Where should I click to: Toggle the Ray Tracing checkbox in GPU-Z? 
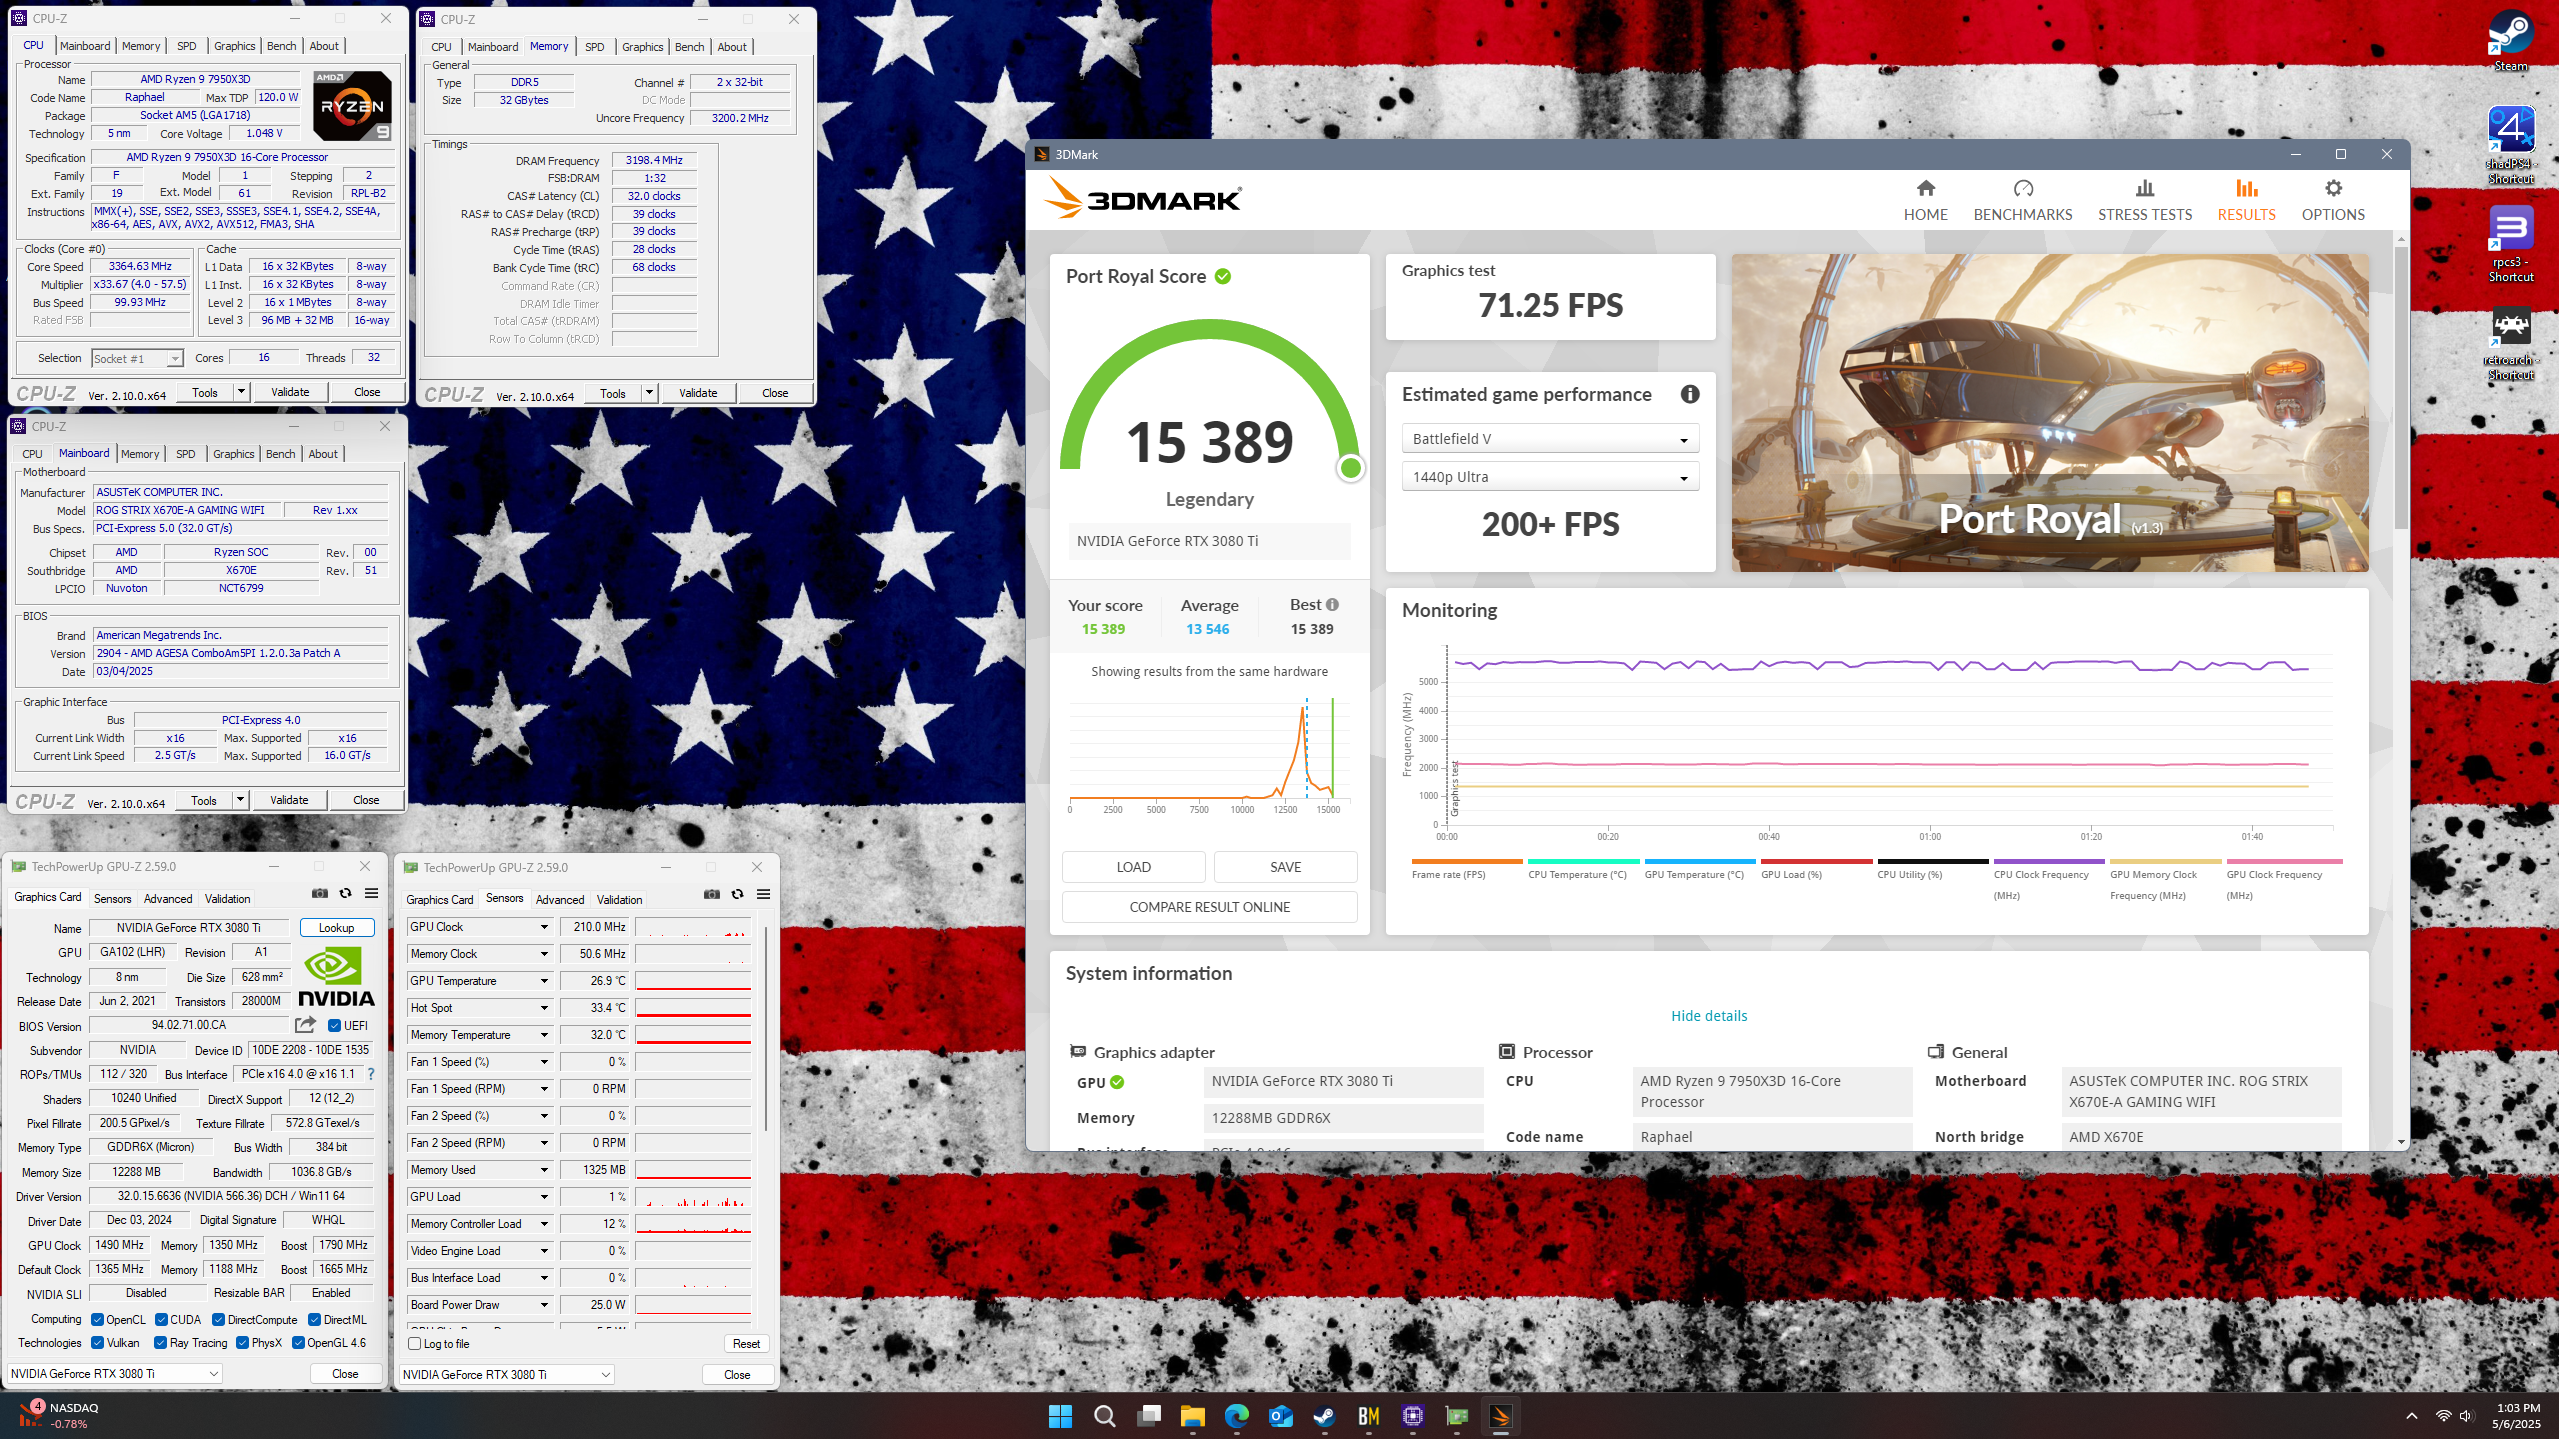coord(161,1342)
